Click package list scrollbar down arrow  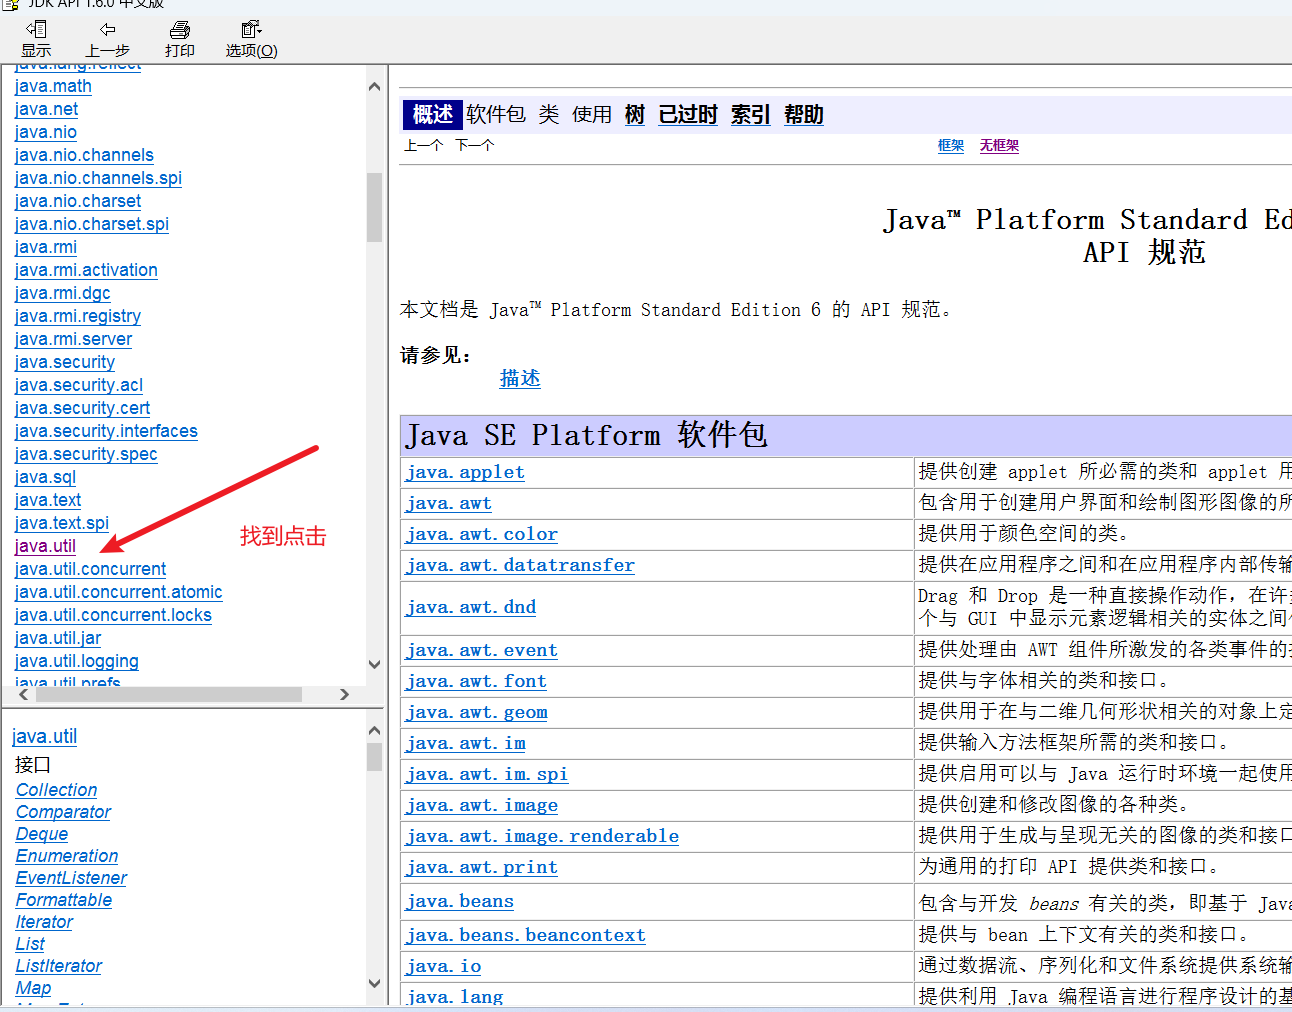pyautogui.click(x=374, y=664)
